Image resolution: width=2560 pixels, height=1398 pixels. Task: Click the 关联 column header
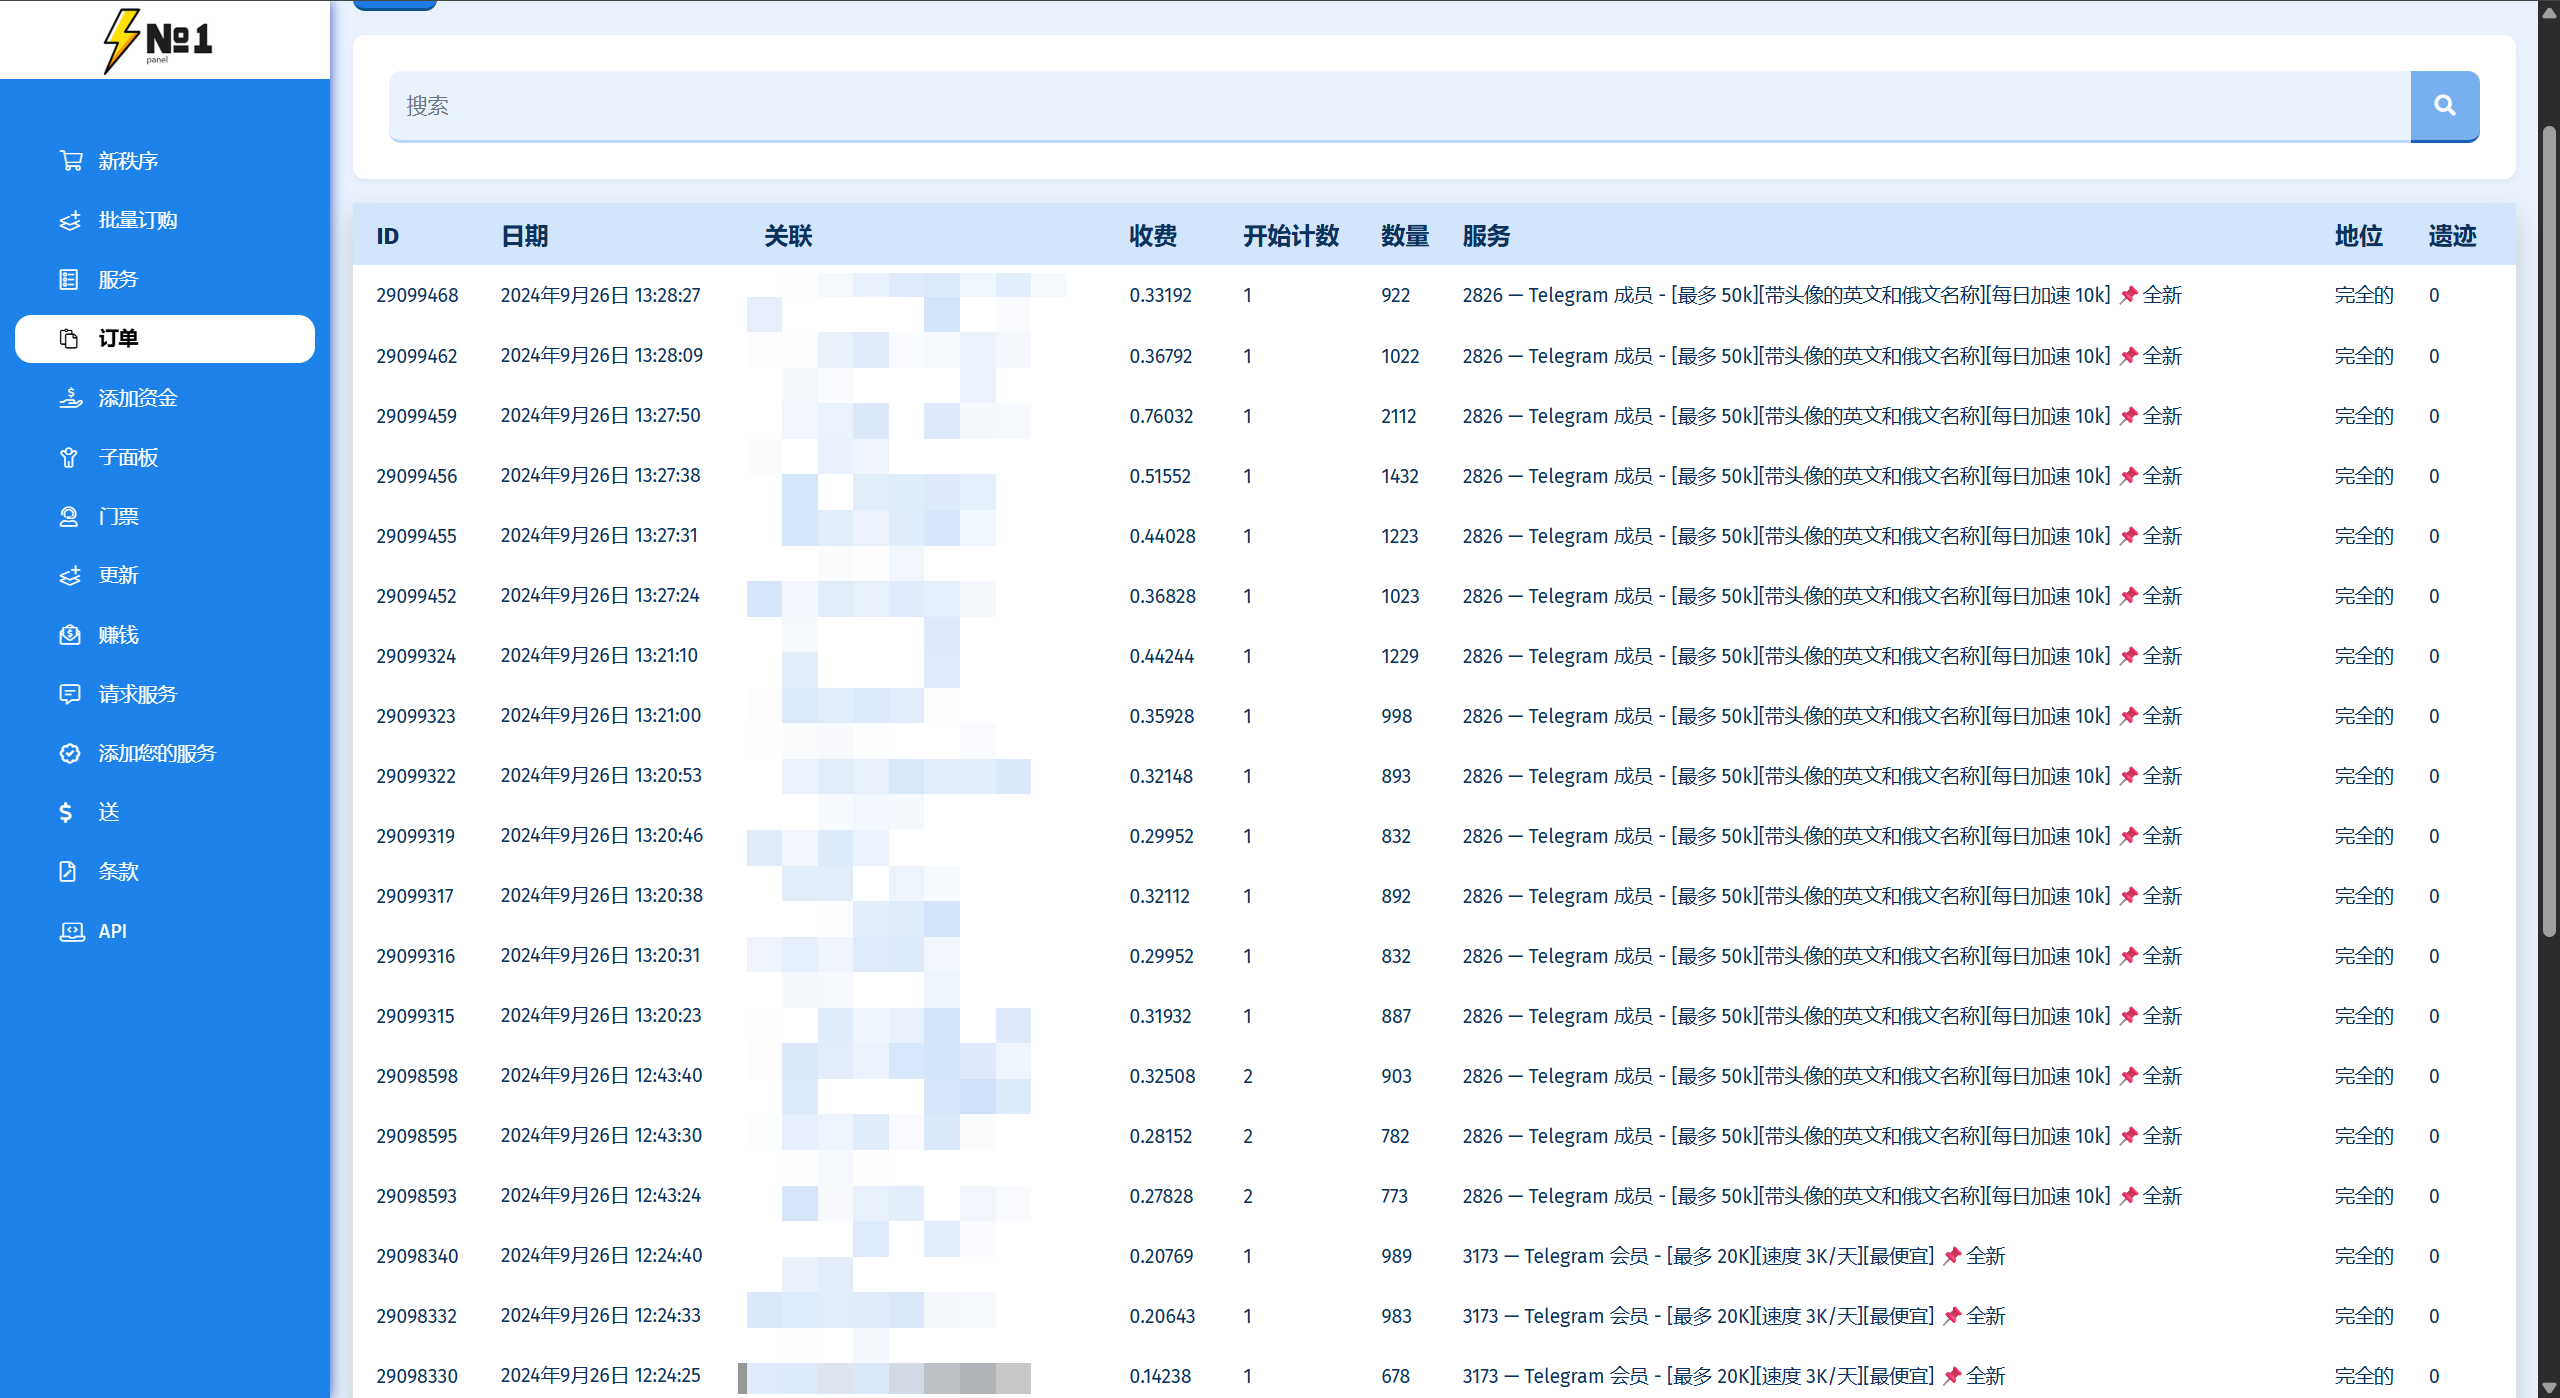coord(788,236)
